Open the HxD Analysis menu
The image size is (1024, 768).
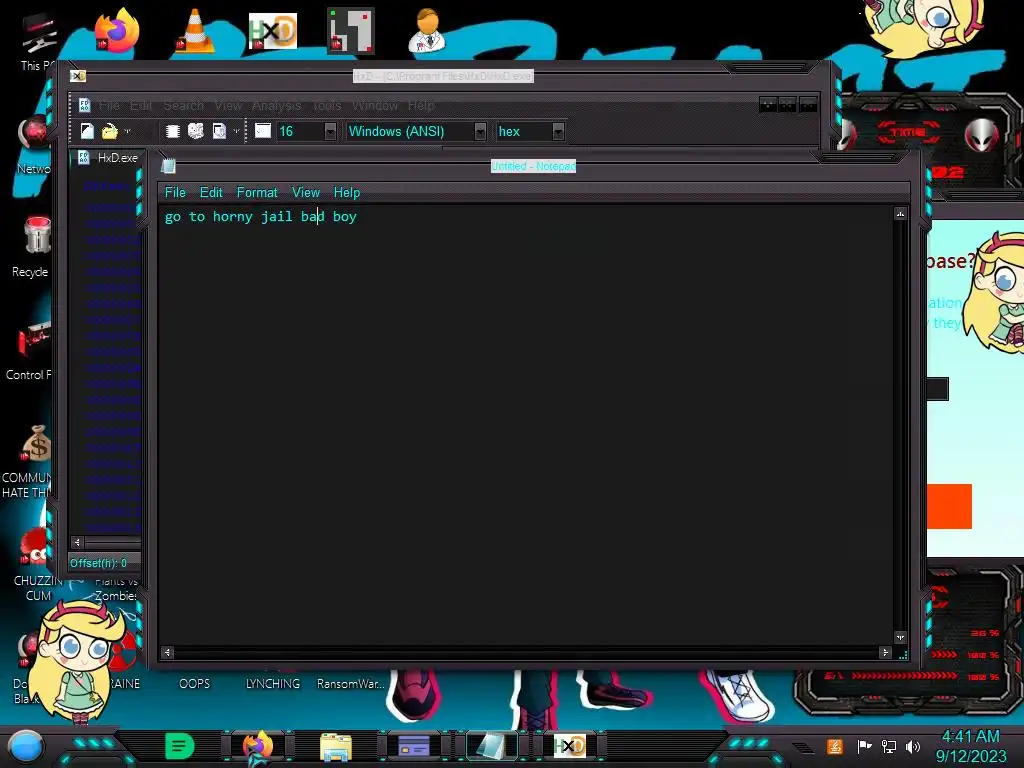click(x=276, y=105)
